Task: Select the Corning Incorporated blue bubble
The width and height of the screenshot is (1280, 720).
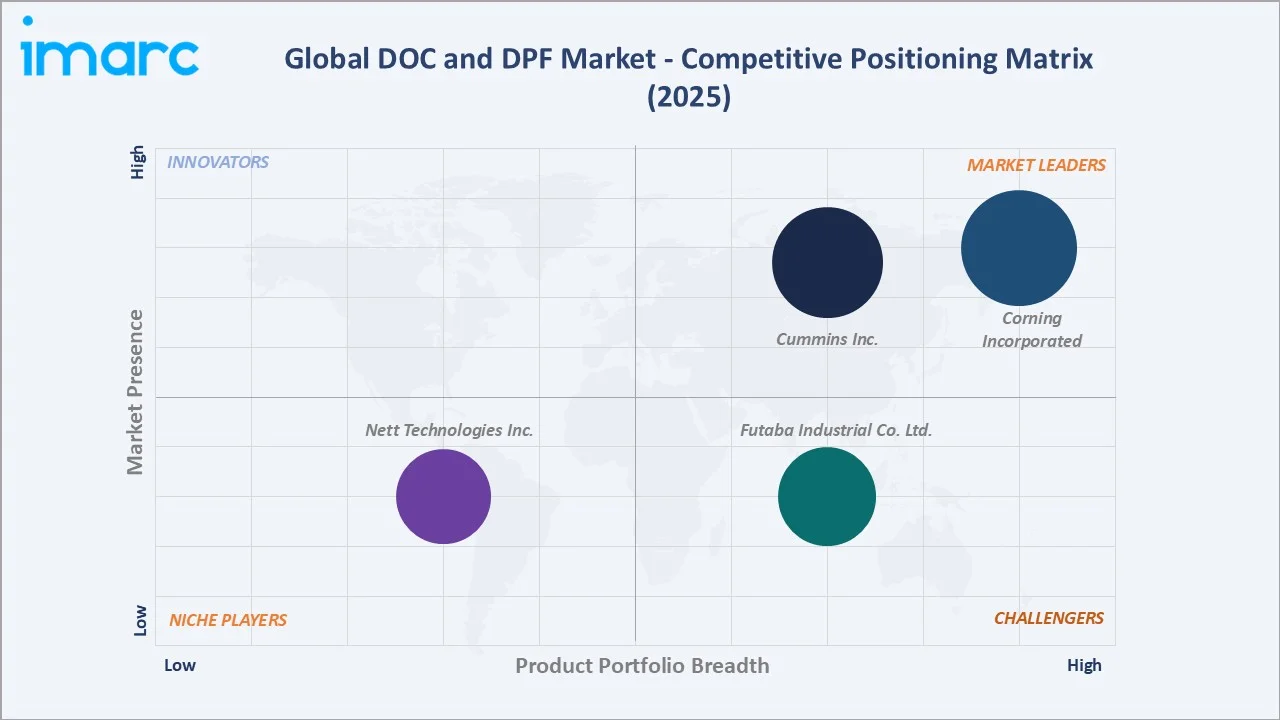Action: [x=1019, y=248]
